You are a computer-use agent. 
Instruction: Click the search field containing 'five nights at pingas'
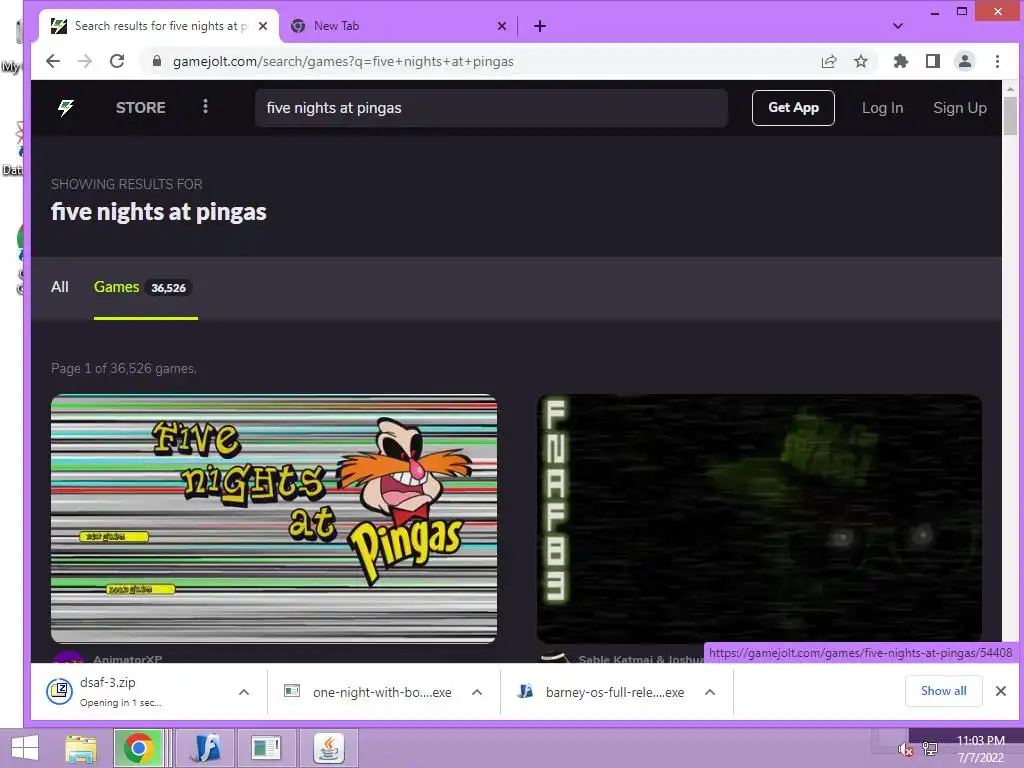(491, 108)
